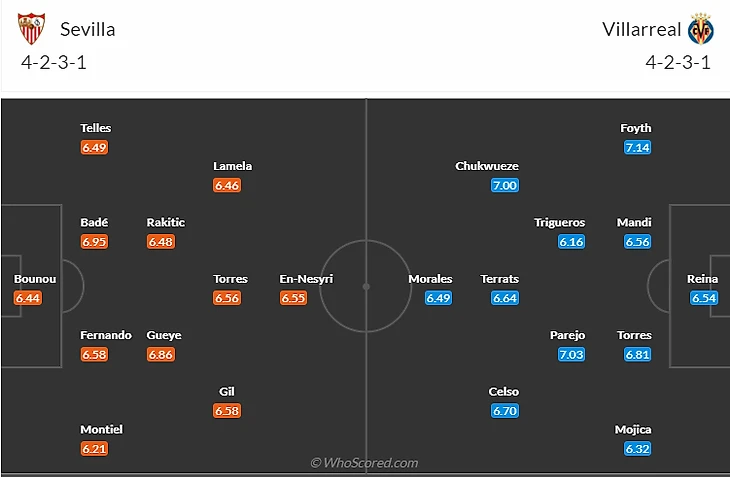Click Telles's 6.49 rating badge
This screenshot has width=730, height=477.
coord(95,147)
